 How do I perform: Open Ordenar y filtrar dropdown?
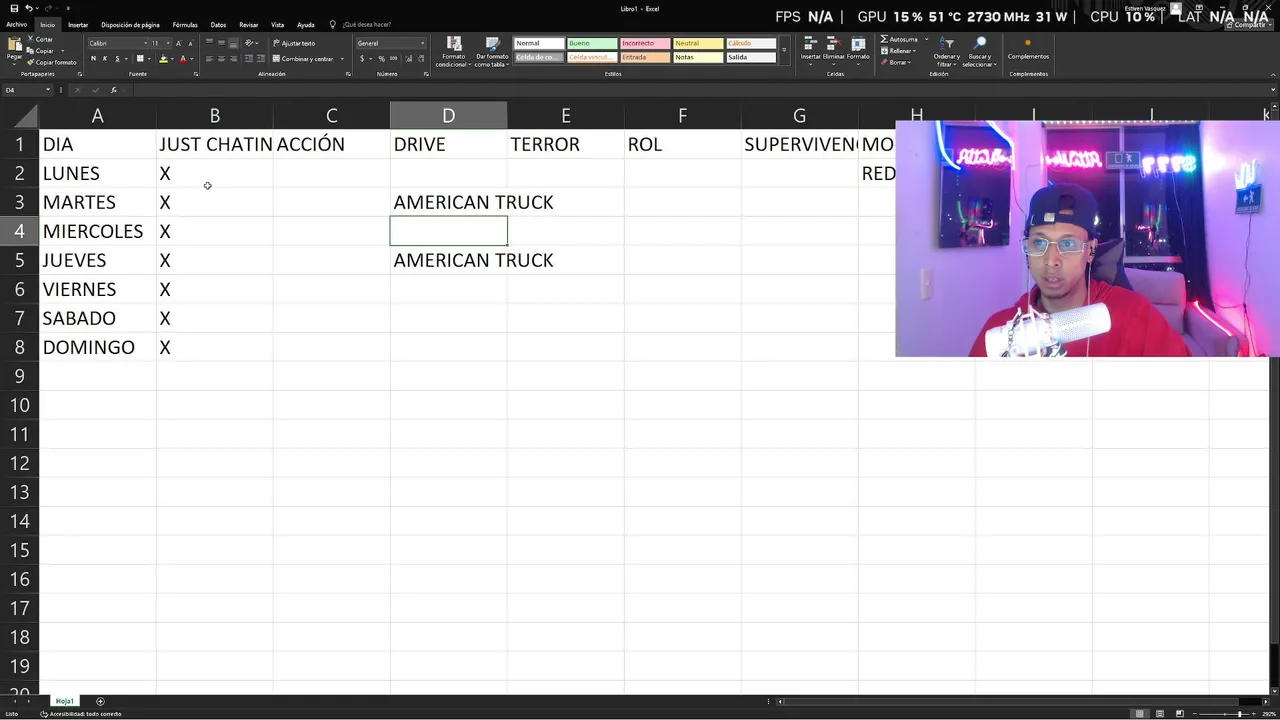(x=946, y=52)
